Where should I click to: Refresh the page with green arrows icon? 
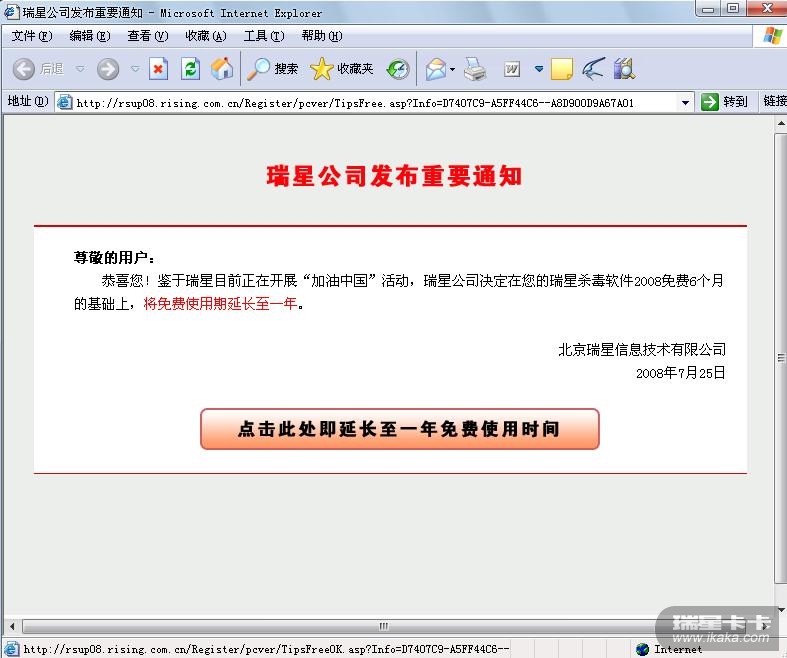click(x=190, y=69)
